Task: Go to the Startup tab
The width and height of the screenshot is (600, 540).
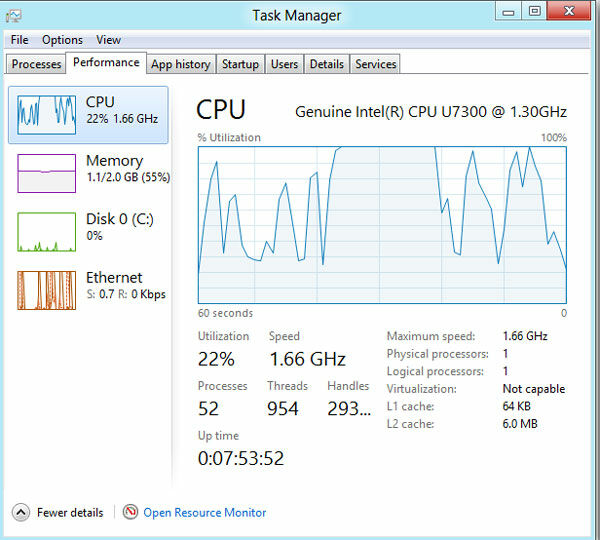Action: click(x=240, y=64)
